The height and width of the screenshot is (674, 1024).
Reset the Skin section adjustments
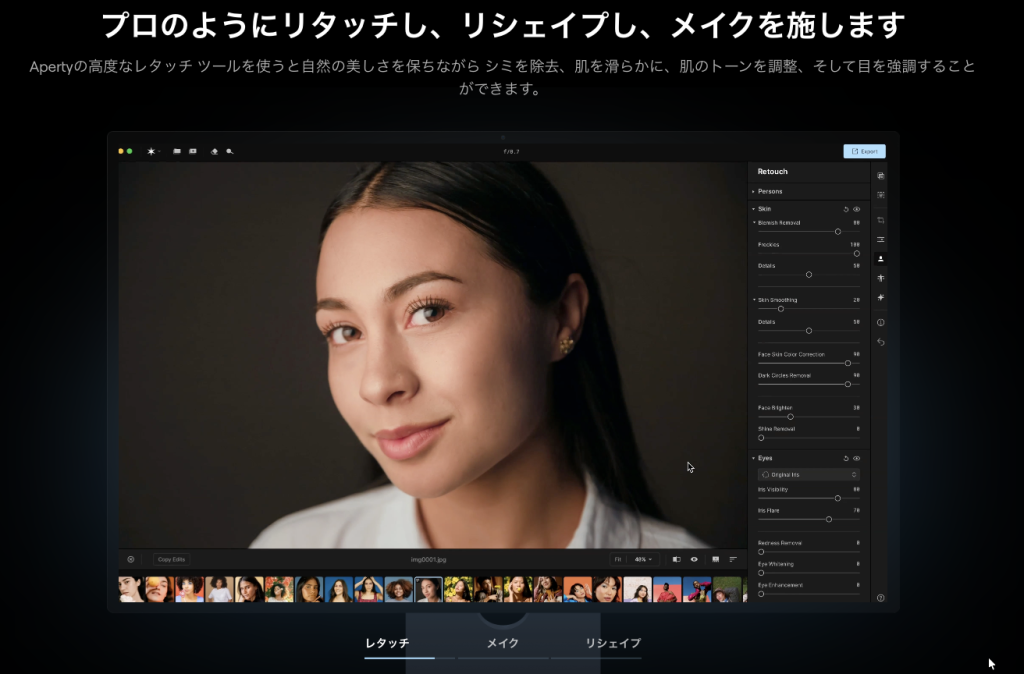click(x=846, y=208)
